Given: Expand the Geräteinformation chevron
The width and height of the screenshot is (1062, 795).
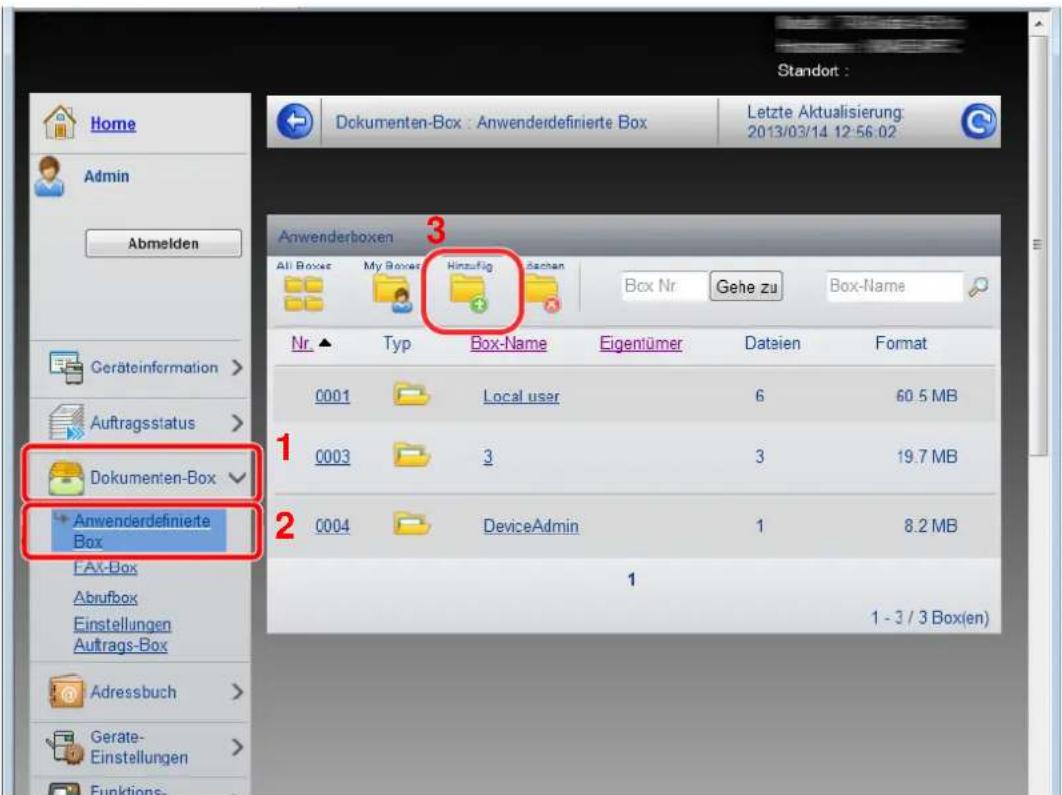Looking at the screenshot, I should 236,368.
